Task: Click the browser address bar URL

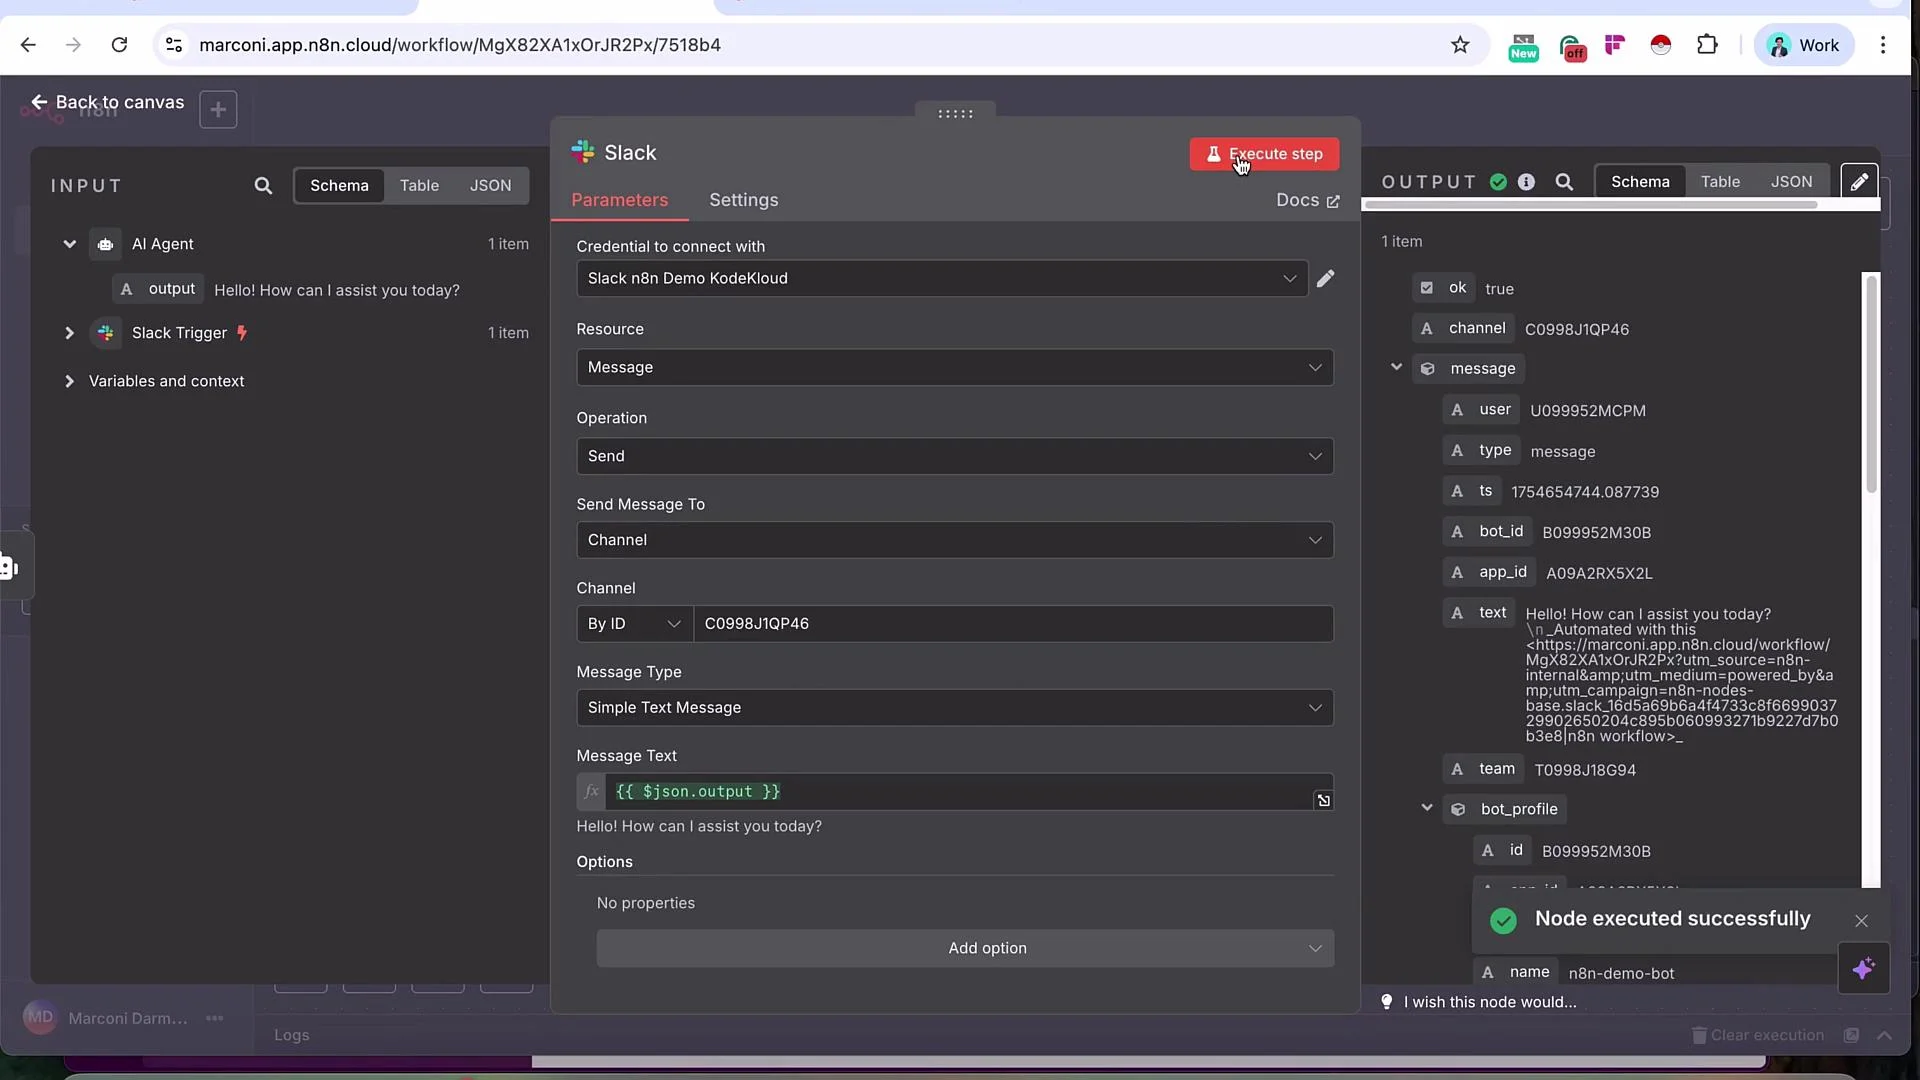Action: [460, 45]
